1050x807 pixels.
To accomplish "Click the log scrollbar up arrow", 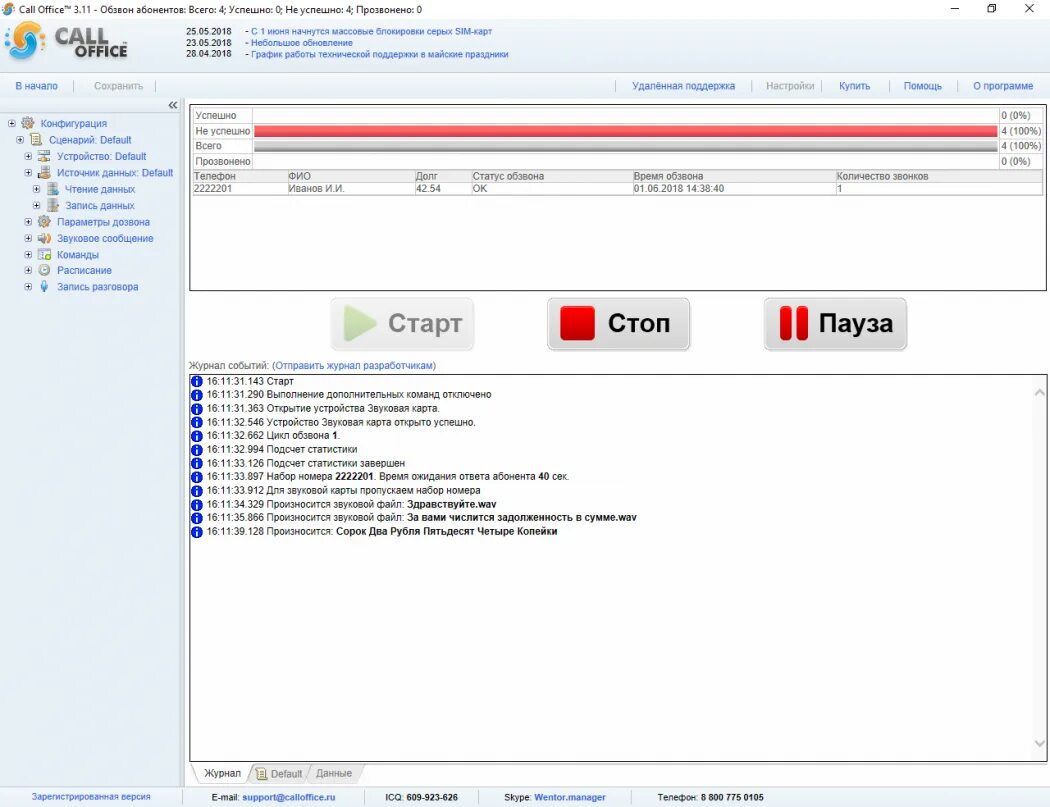I will pos(1039,393).
